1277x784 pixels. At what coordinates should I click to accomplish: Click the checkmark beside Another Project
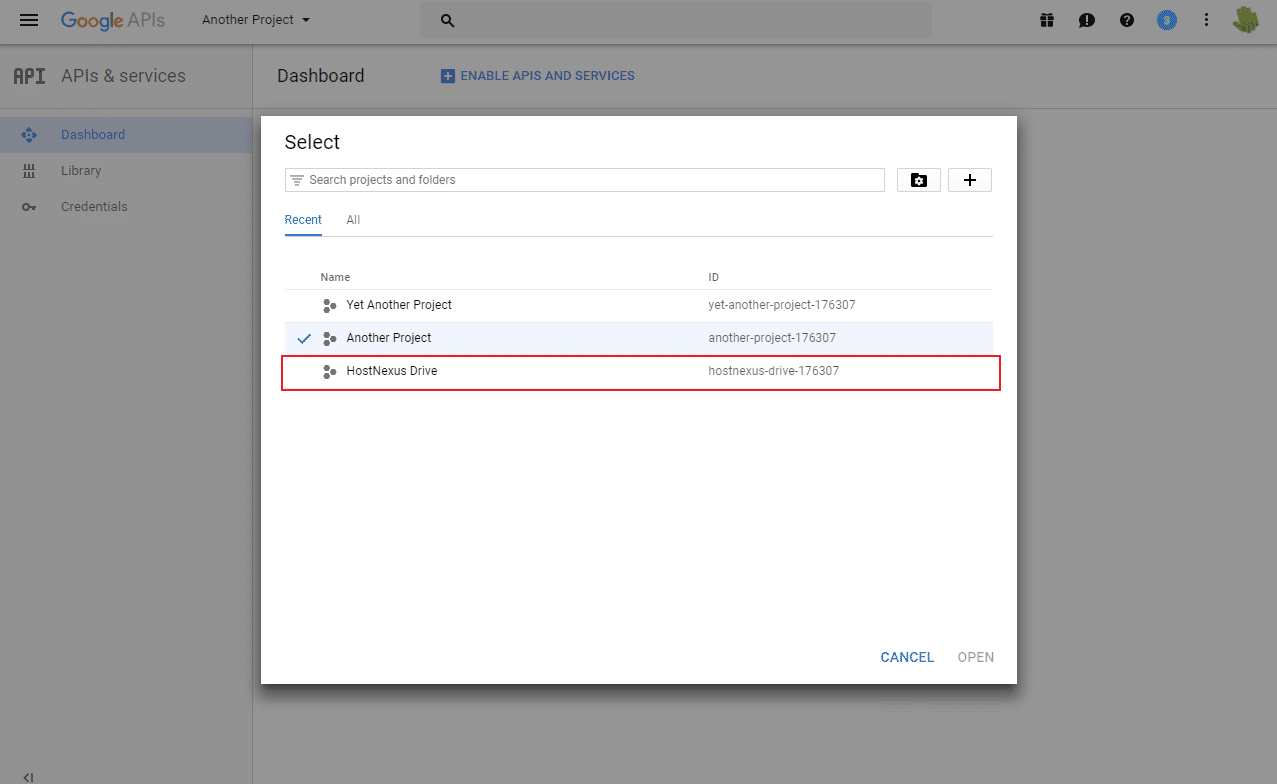click(304, 338)
